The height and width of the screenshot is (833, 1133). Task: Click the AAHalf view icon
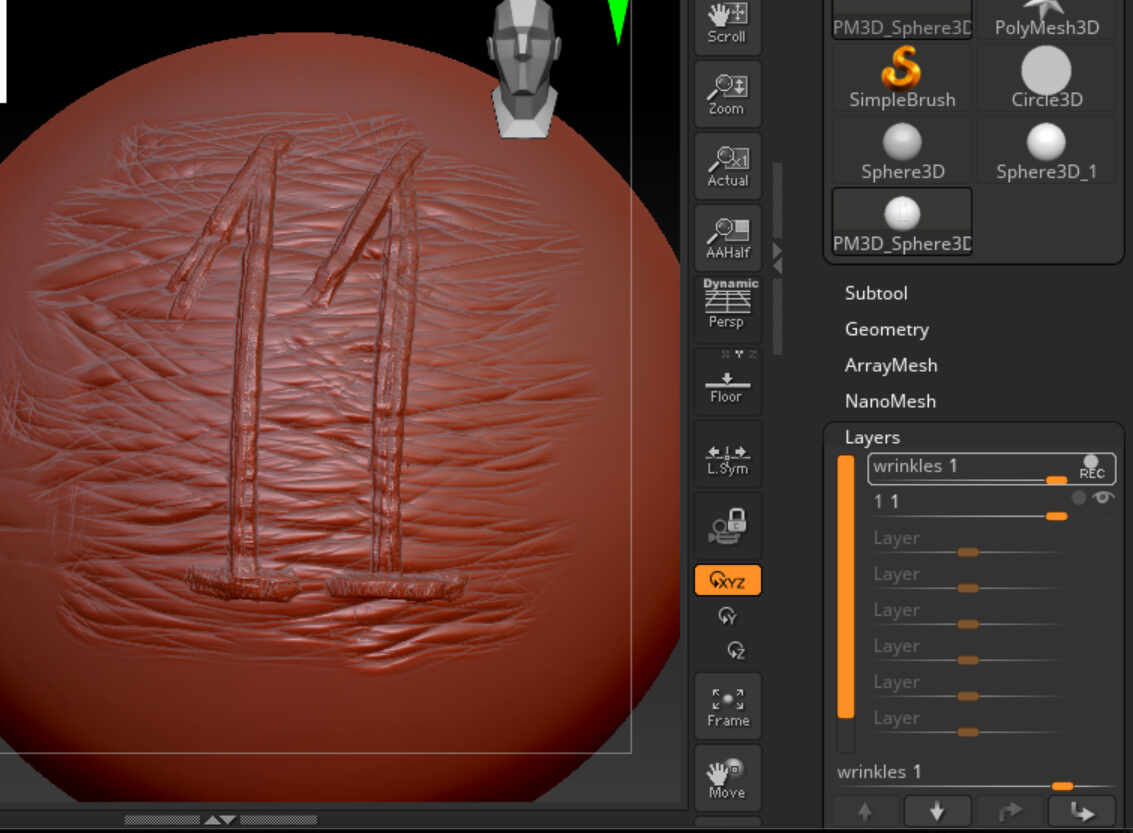click(727, 239)
